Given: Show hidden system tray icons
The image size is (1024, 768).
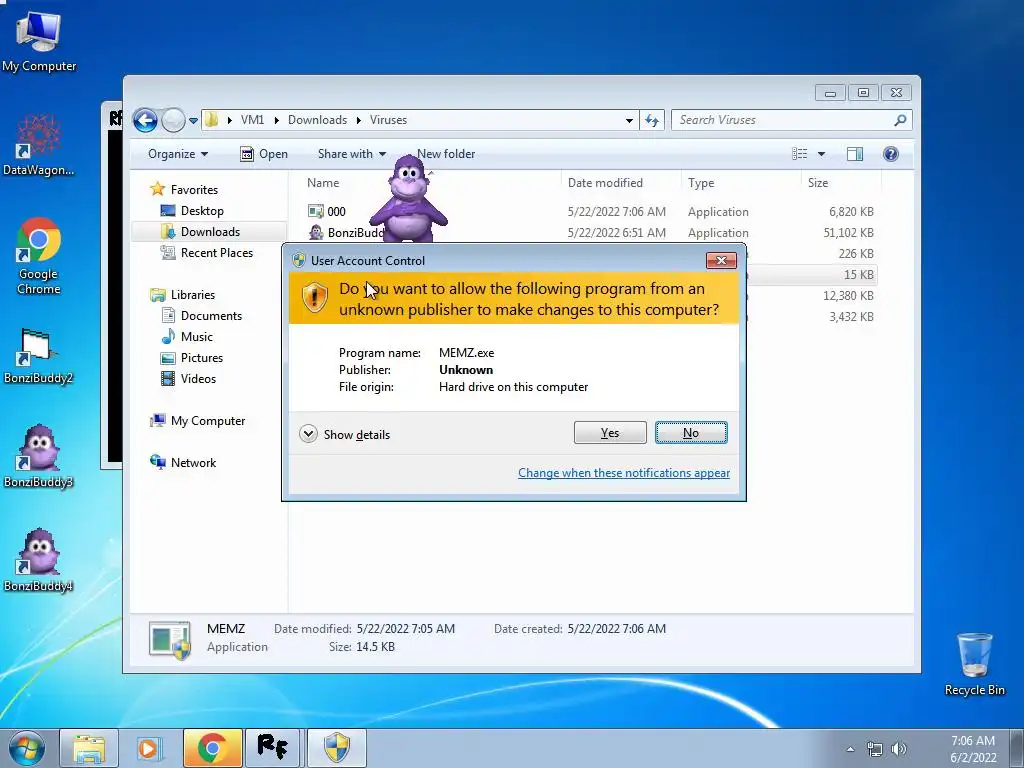Looking at the screenshot, I should click(x=850, y=749).
